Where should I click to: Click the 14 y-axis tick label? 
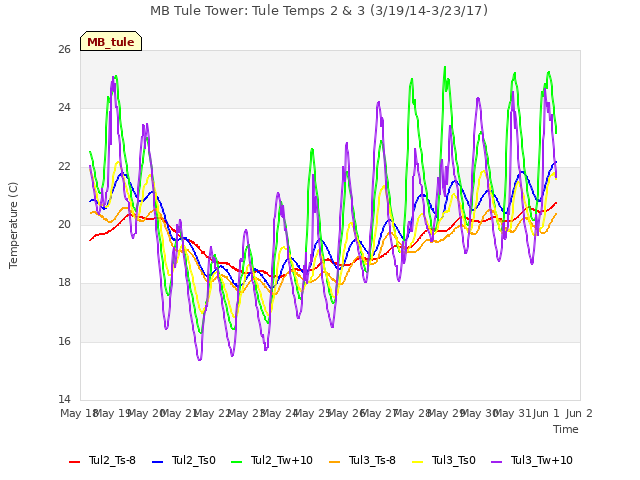click(x=64, y=399)
